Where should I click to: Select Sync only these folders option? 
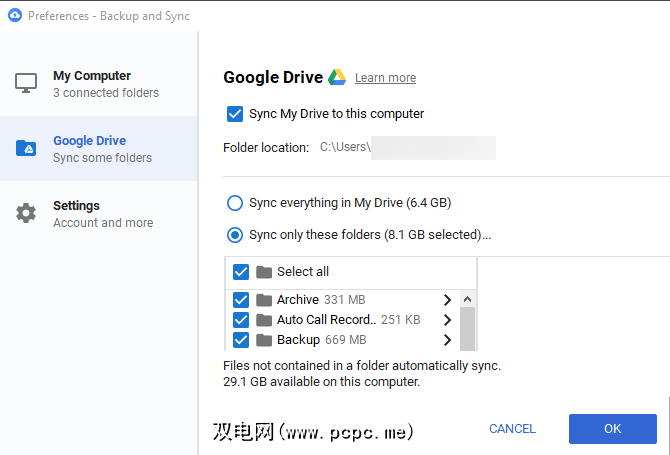235,235
